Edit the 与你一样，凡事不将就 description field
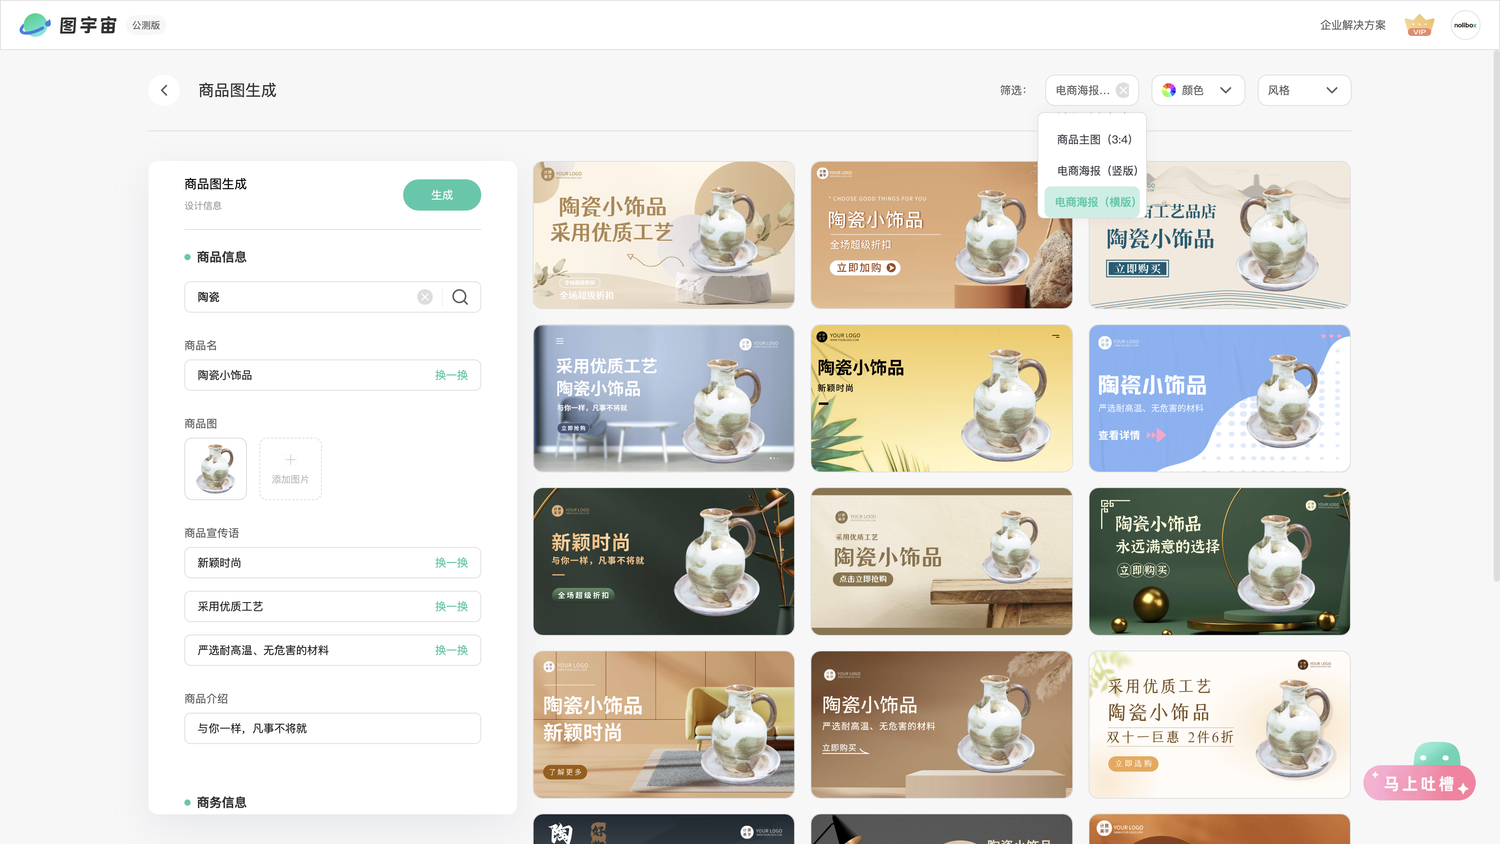This screenshot has width=1500, height=844. pyautogui.click(x=332, y=728)
